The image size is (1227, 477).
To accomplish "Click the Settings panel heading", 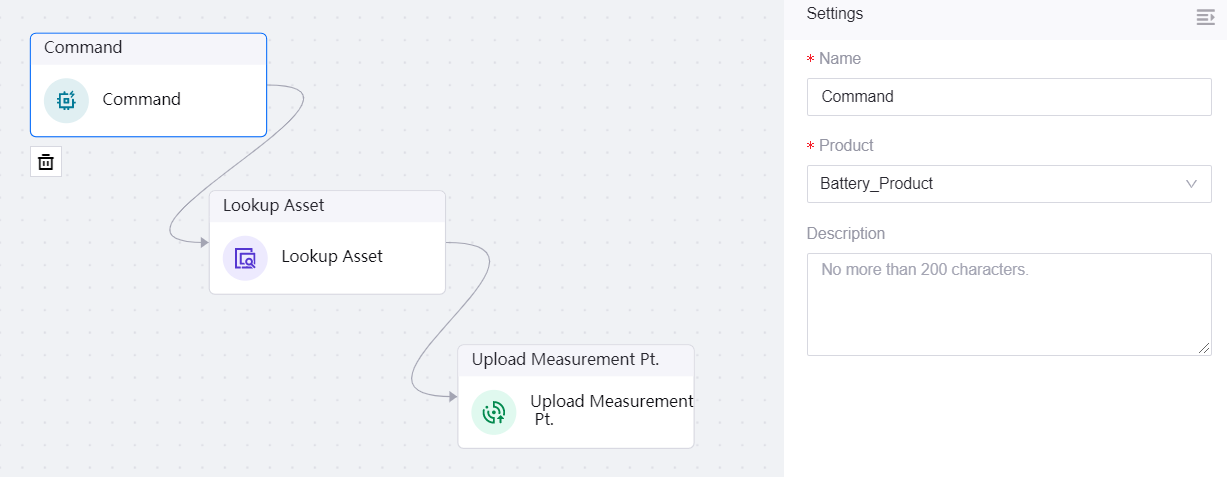I will pyautogui.click(x=835, y=14).
